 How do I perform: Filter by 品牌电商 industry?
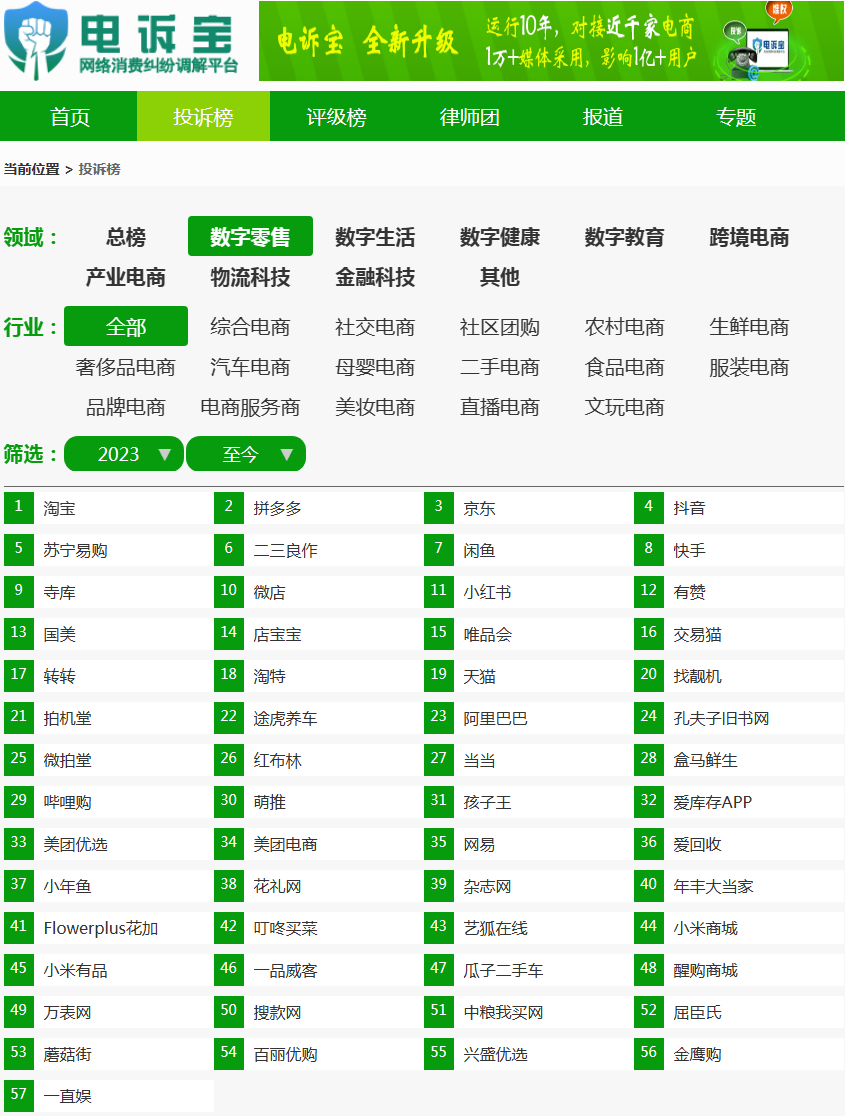125,407
